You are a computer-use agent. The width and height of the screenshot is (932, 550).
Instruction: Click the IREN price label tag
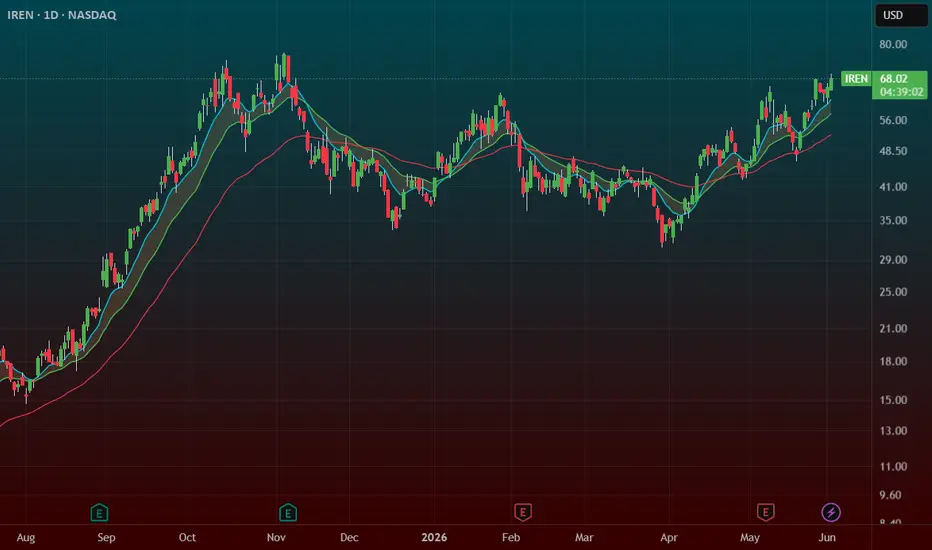856,78
